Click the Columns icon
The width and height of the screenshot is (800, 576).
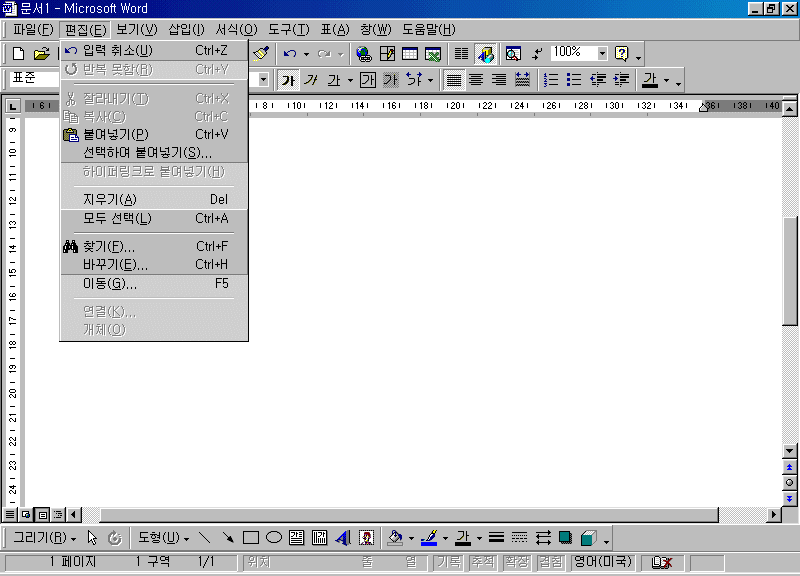(x=461, y=54)
